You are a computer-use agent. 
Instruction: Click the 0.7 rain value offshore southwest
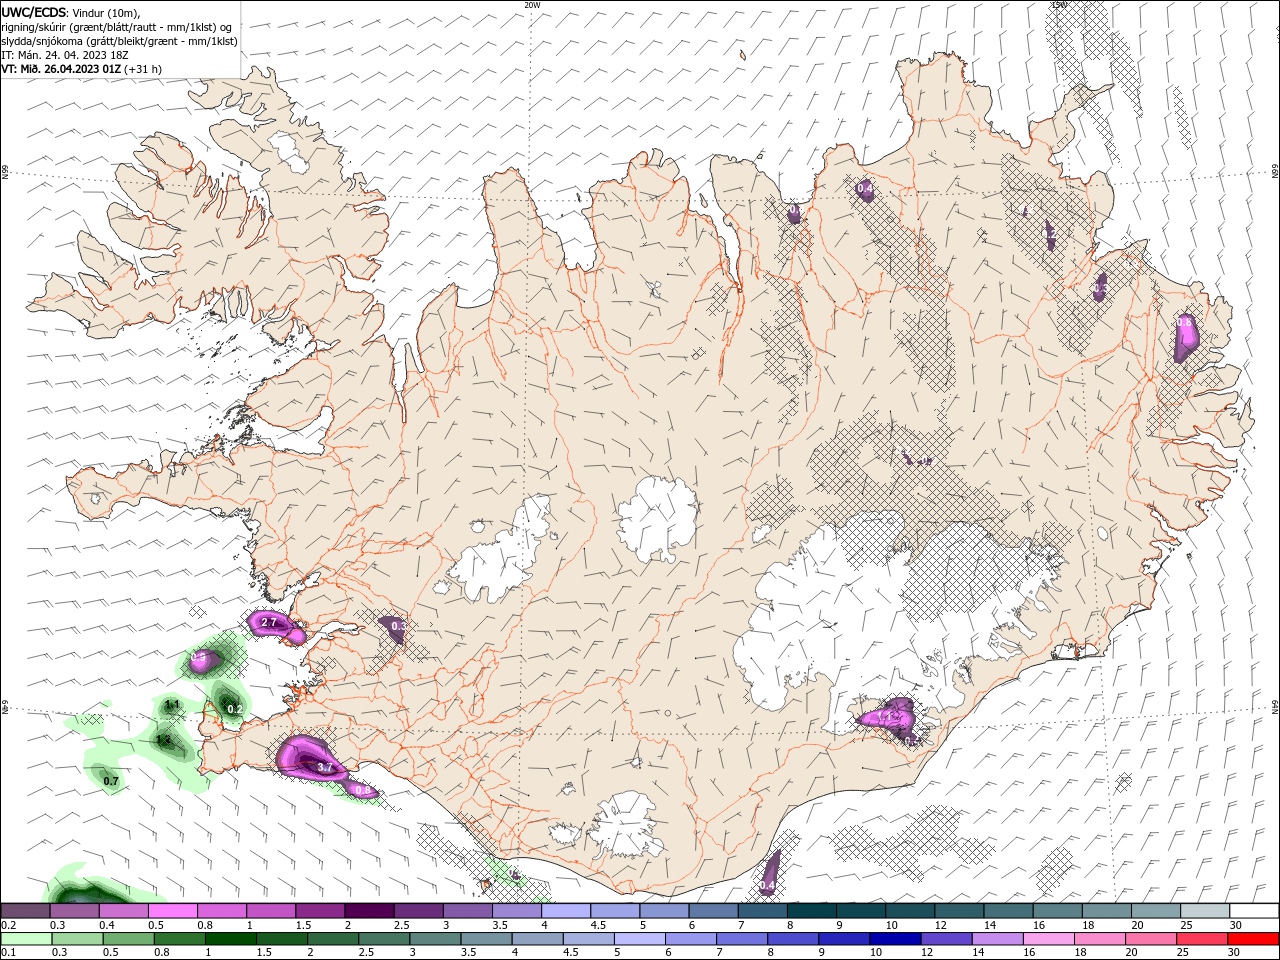click(111, 781)
